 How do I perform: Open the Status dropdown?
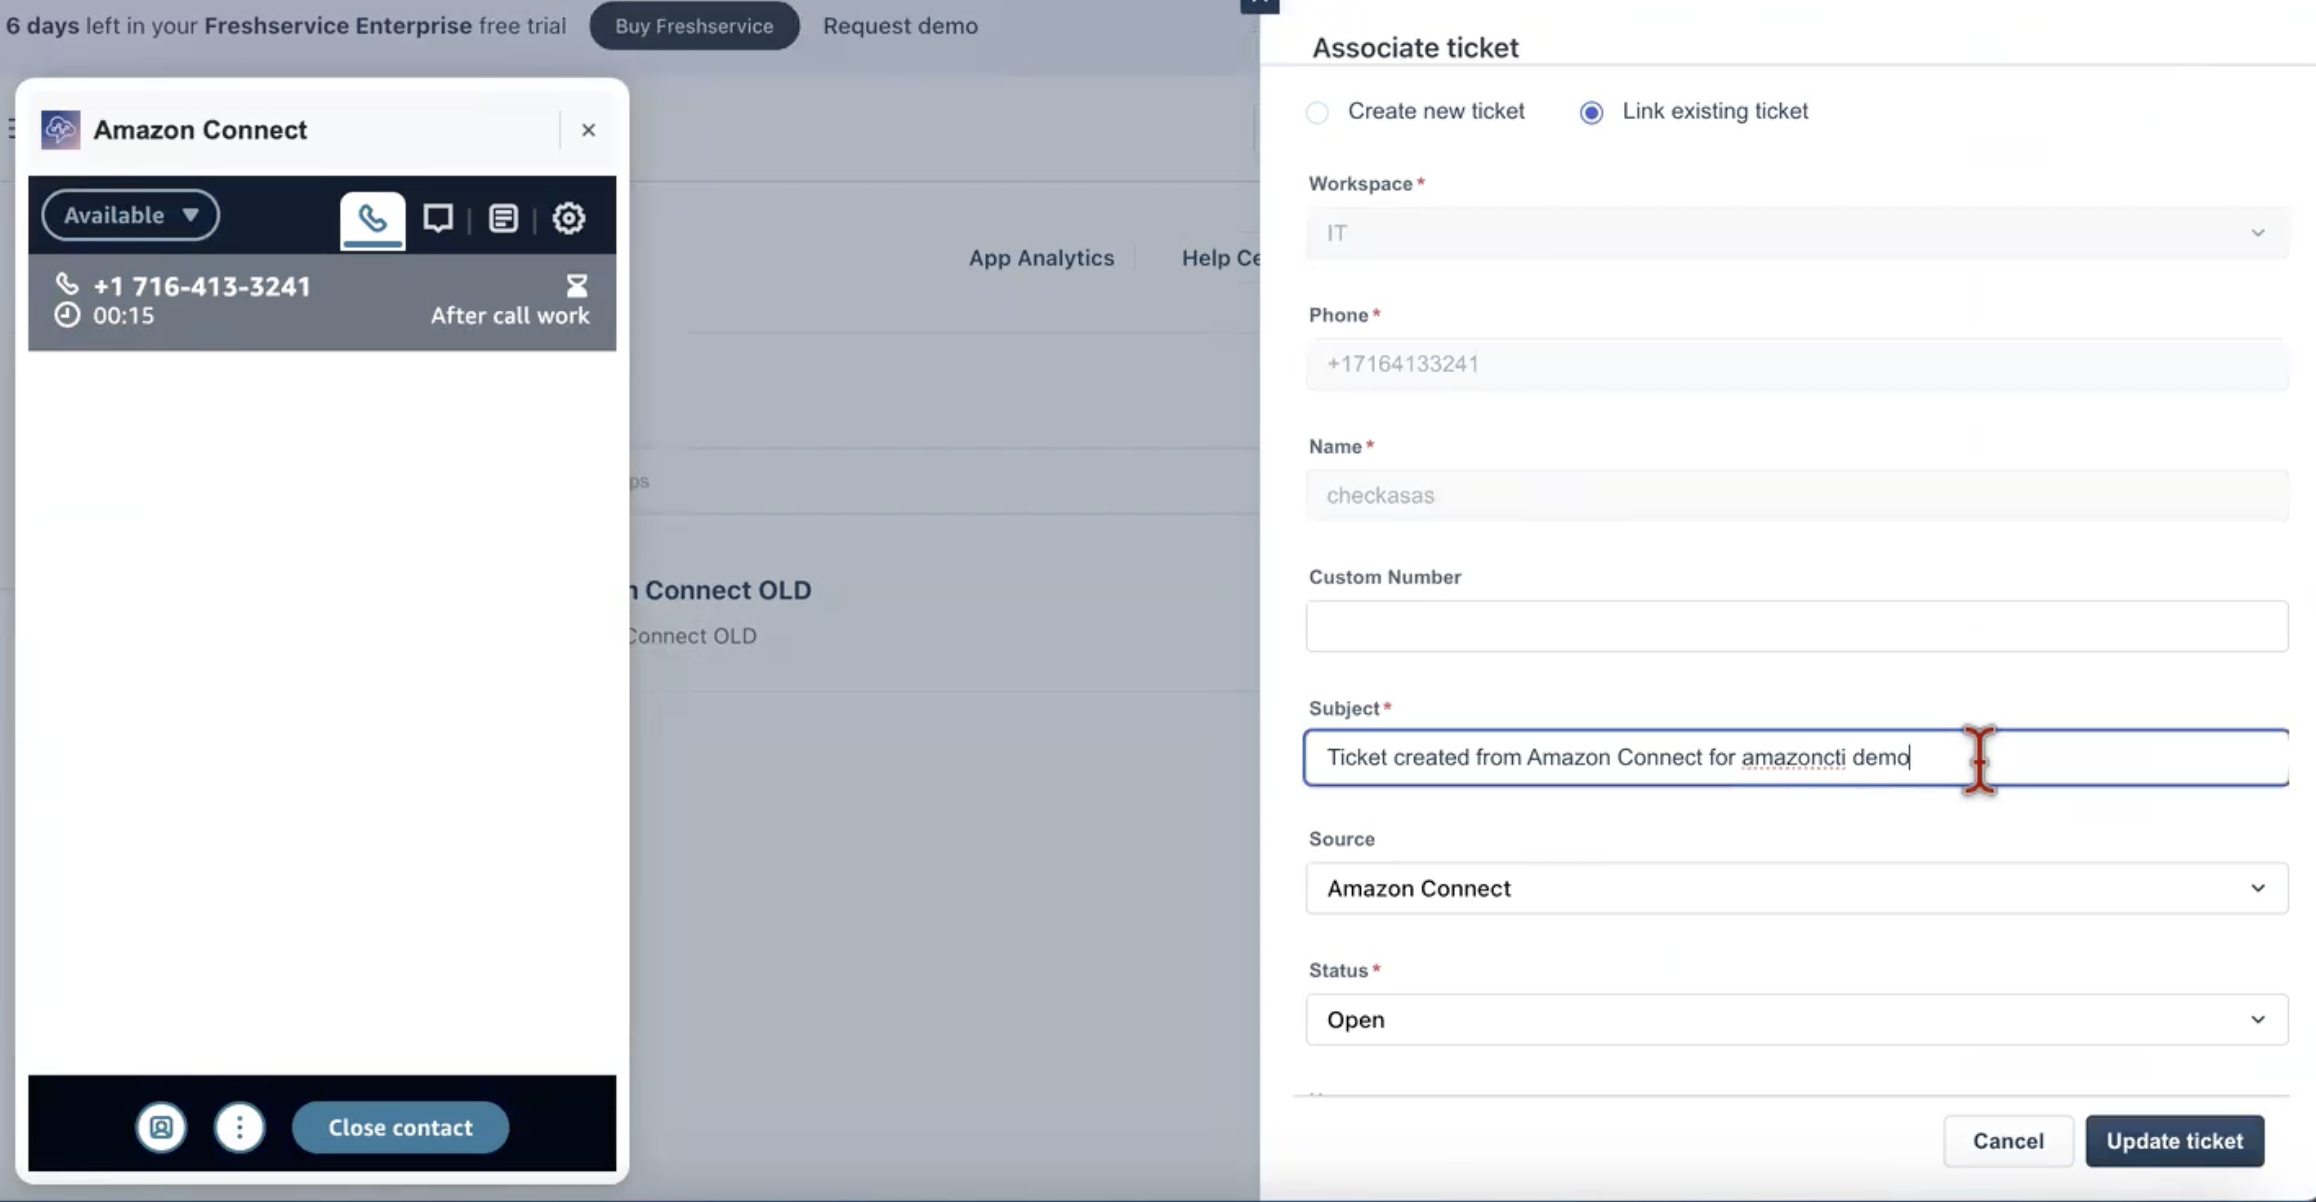pos(1796,1019)
